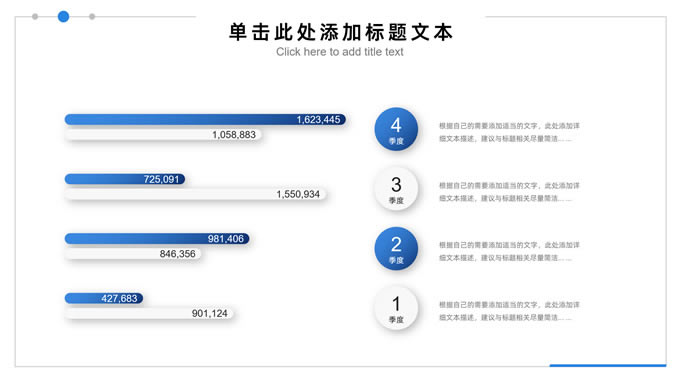
Task: Select the white bar labeled 846,356
Action: (133, 253)
